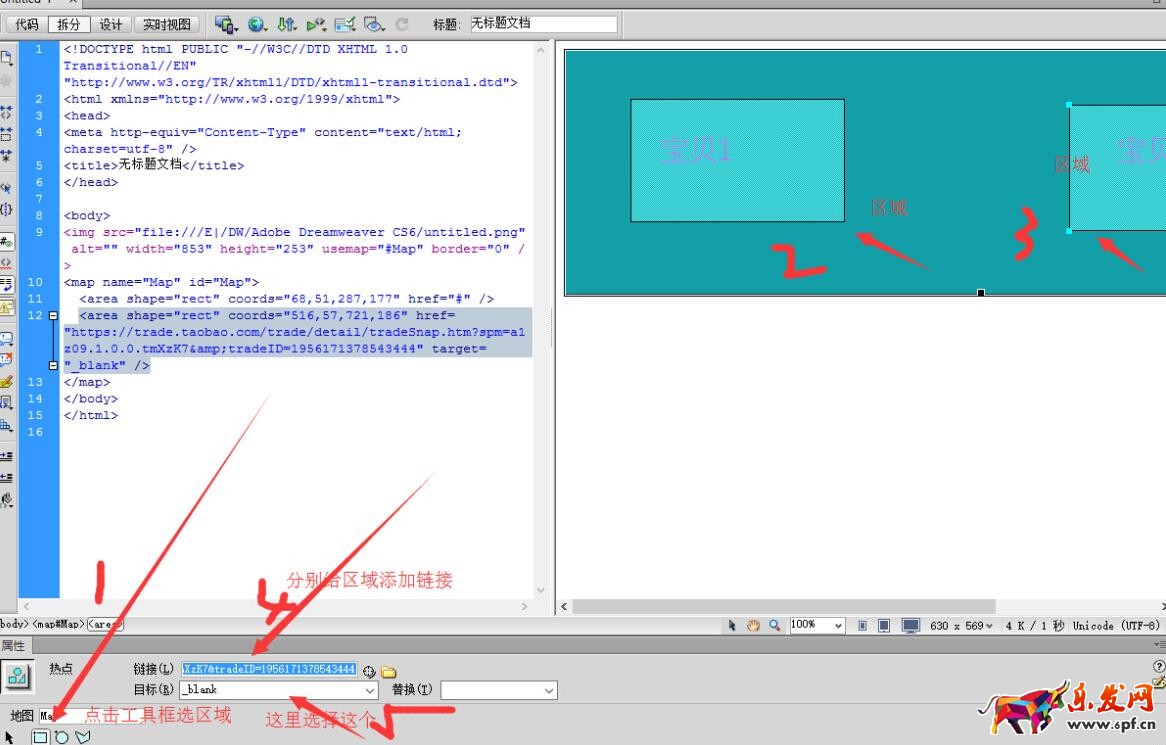1166x745 pixels.
Task: Click the Preview in browser globe icon
Action: click(258, 24)
